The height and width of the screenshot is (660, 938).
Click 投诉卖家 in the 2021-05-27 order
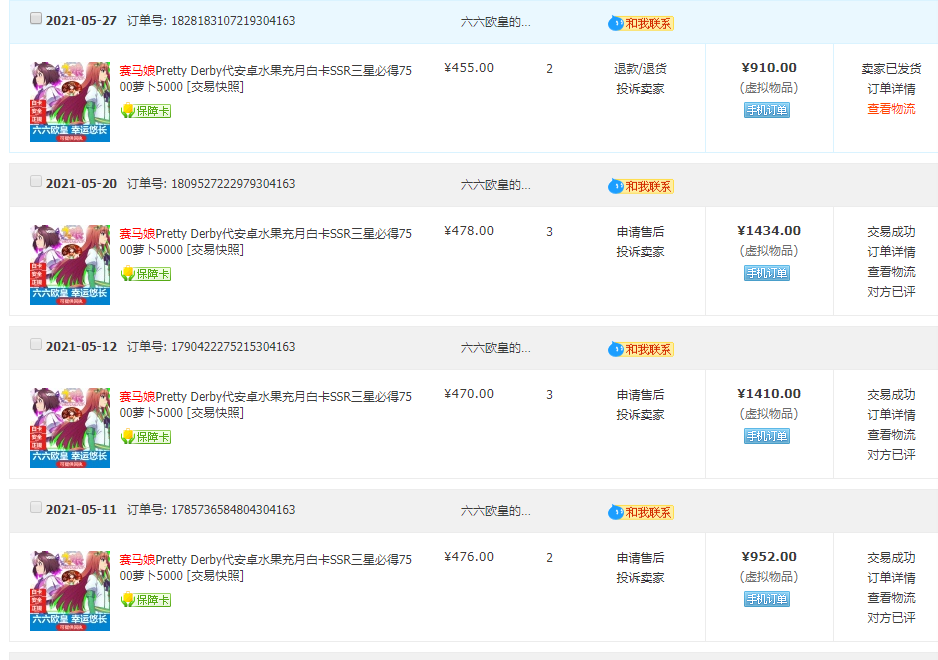pyautogui.click(x=640, y=89)
